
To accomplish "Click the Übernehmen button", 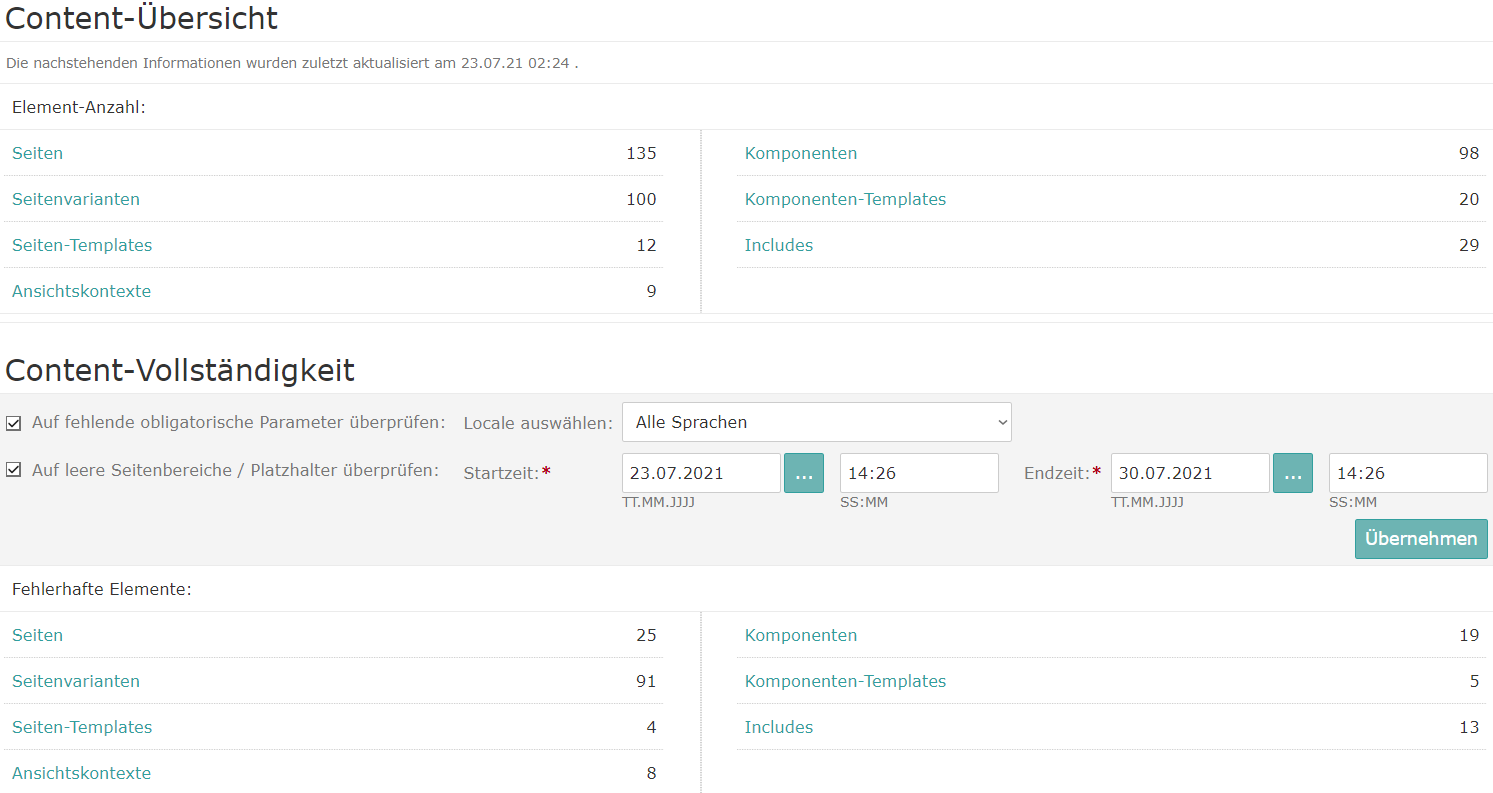I will pos(1420,539).
